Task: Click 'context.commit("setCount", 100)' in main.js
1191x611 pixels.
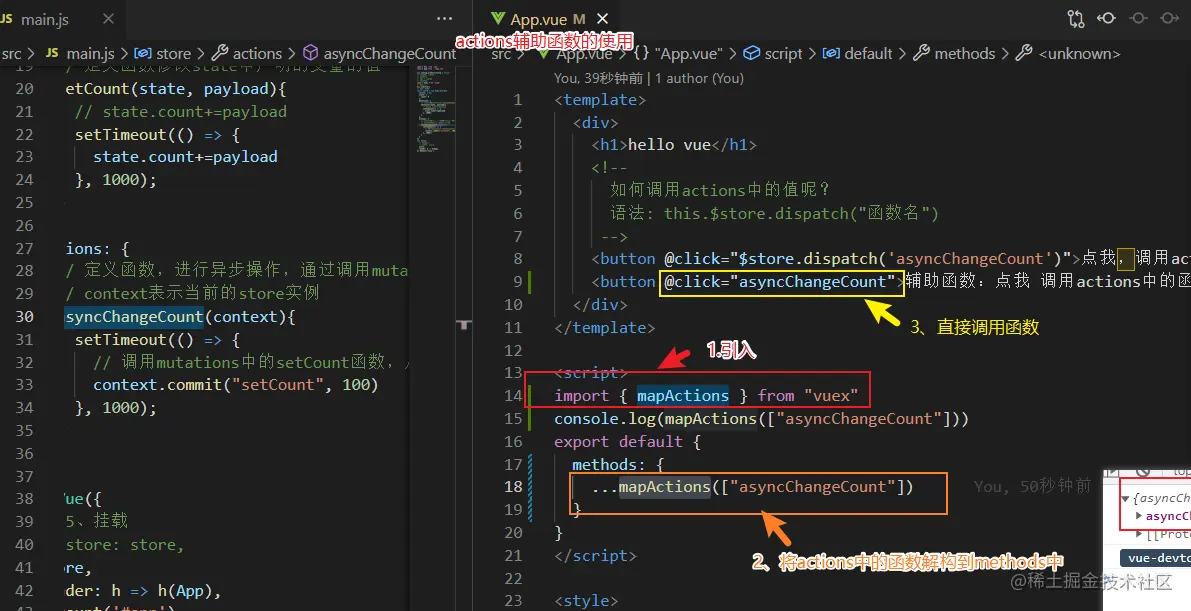Action: 235,385
